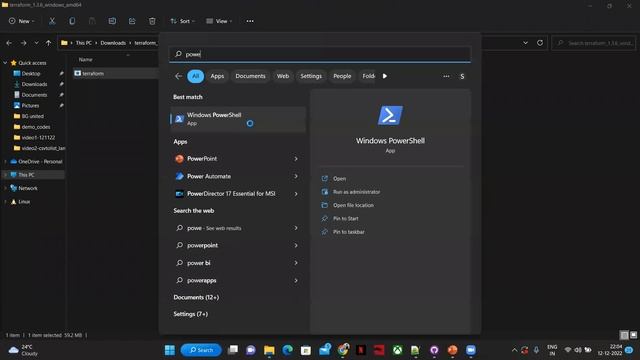The width and height of the screenshot is (640, 360).
Task: Click the Delete trash icon in toolbar
Action: coord(152,21)
